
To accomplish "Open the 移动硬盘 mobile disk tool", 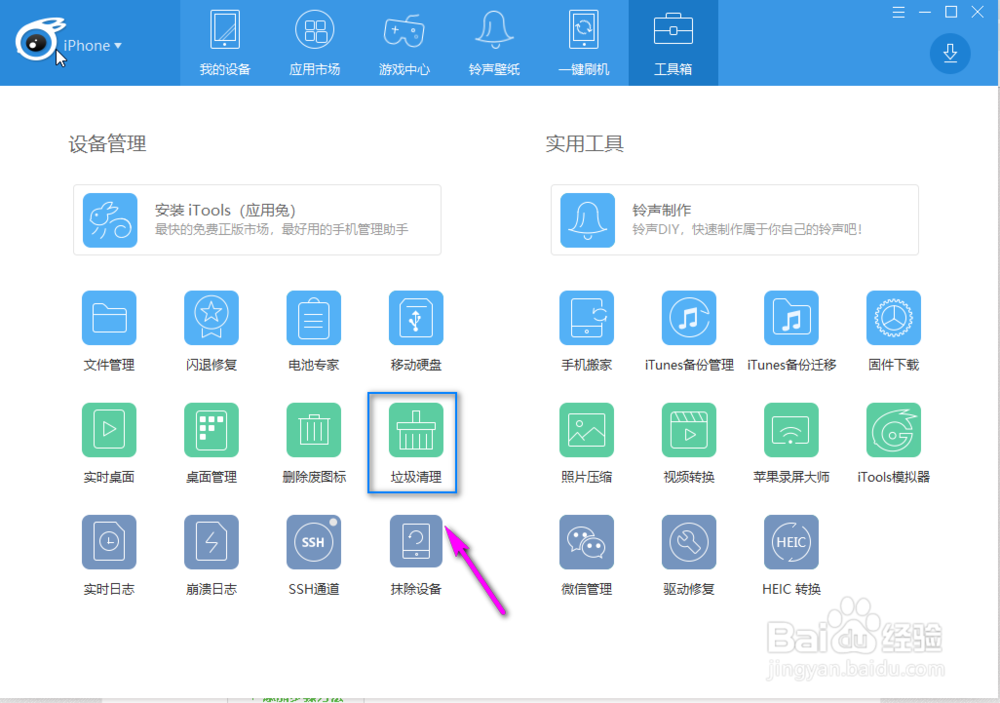I will point(416,318).
